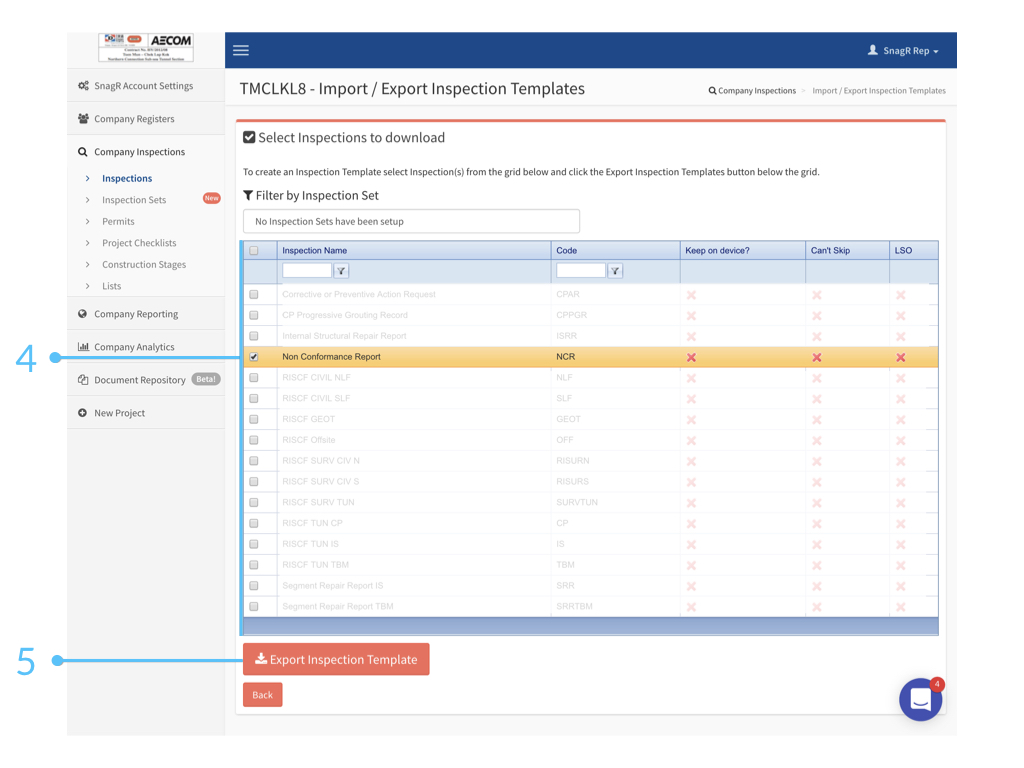Image resolution: width=1024 pixels, height=768 pixels.
Task: Click Keep on device X for NCR row
Action: 691,357
